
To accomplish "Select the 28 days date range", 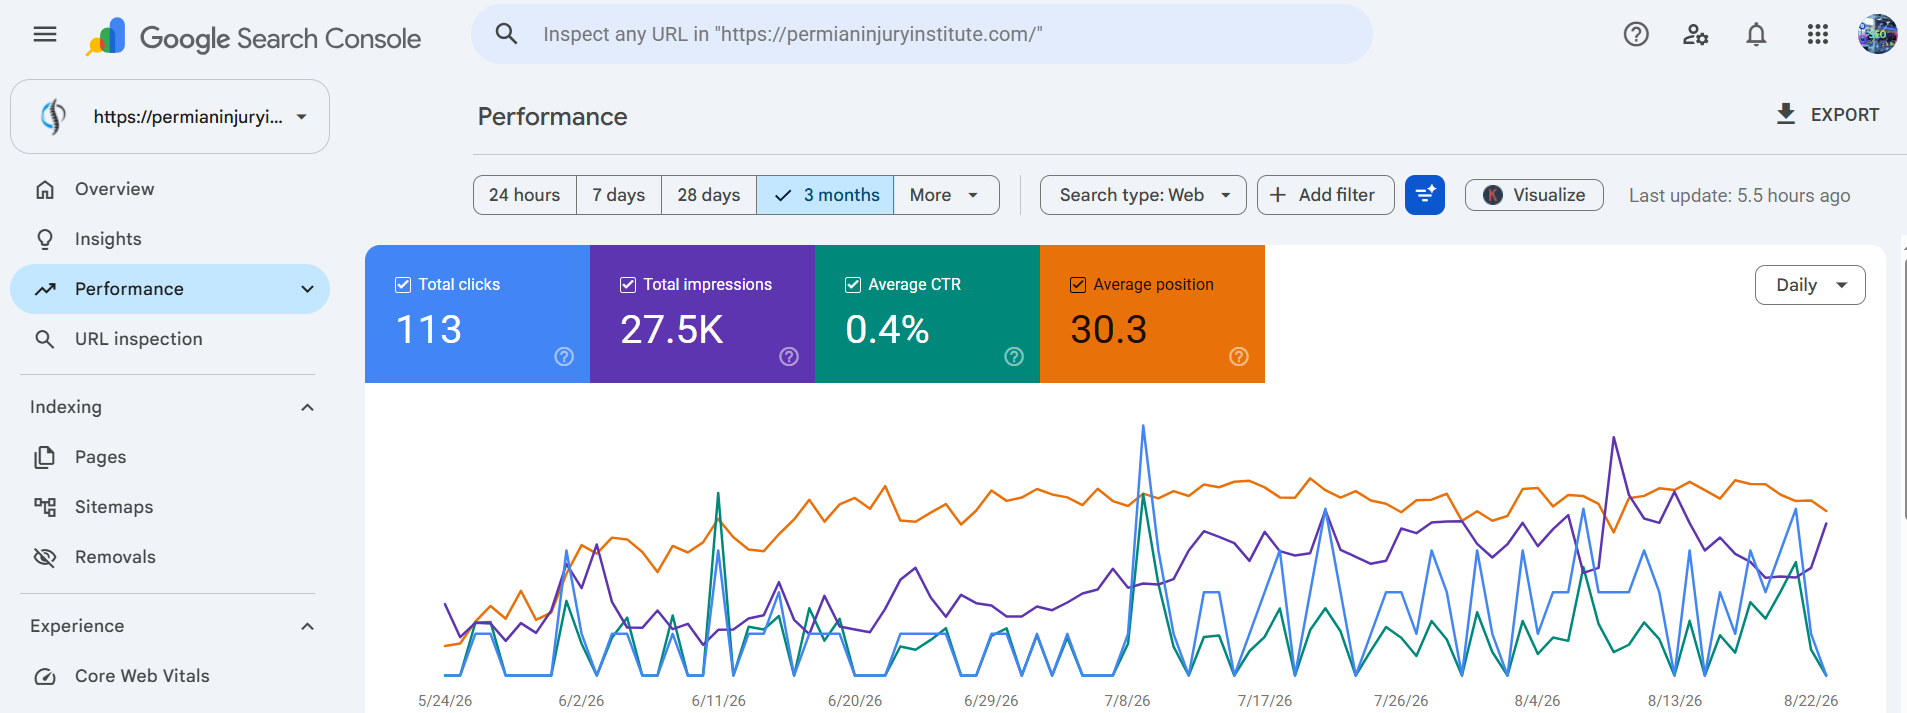I will pyautogui.click(x=709, y=195).
